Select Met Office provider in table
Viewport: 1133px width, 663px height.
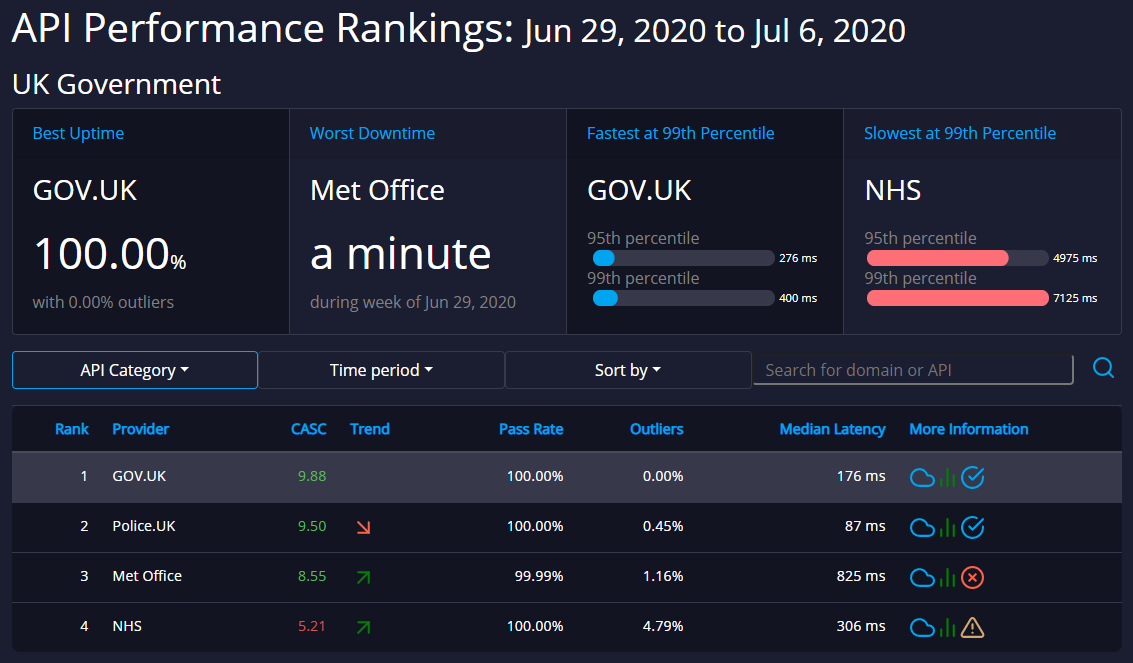[x=147, y=576]
